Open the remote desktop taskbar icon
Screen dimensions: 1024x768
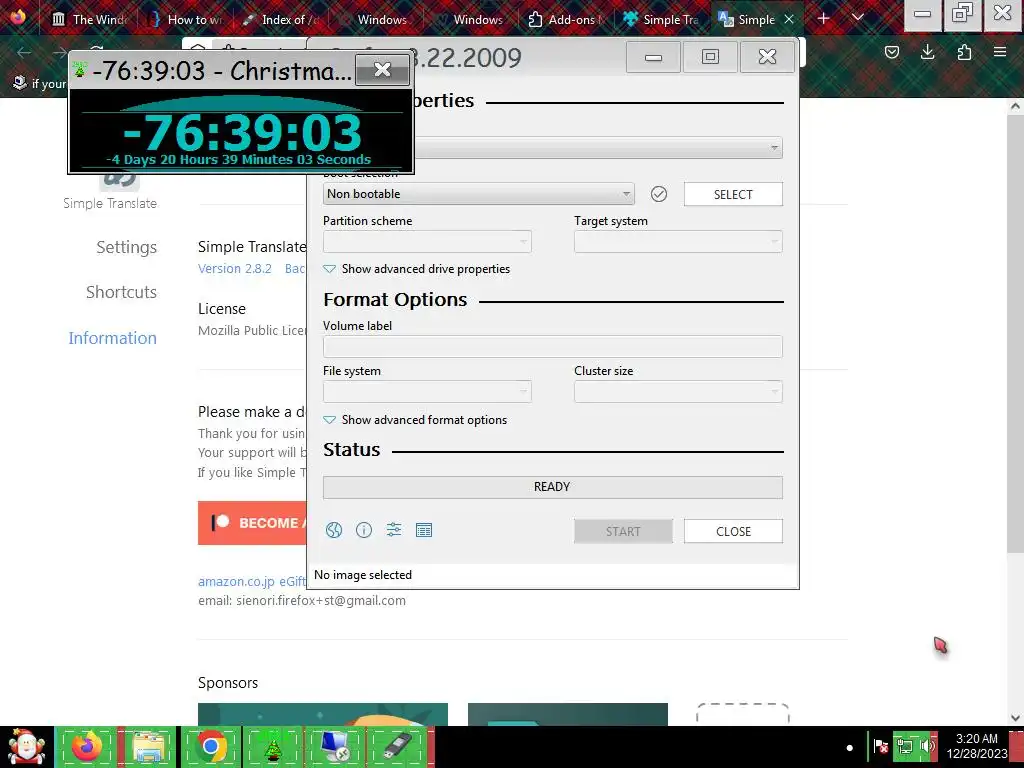pos(335,747)
